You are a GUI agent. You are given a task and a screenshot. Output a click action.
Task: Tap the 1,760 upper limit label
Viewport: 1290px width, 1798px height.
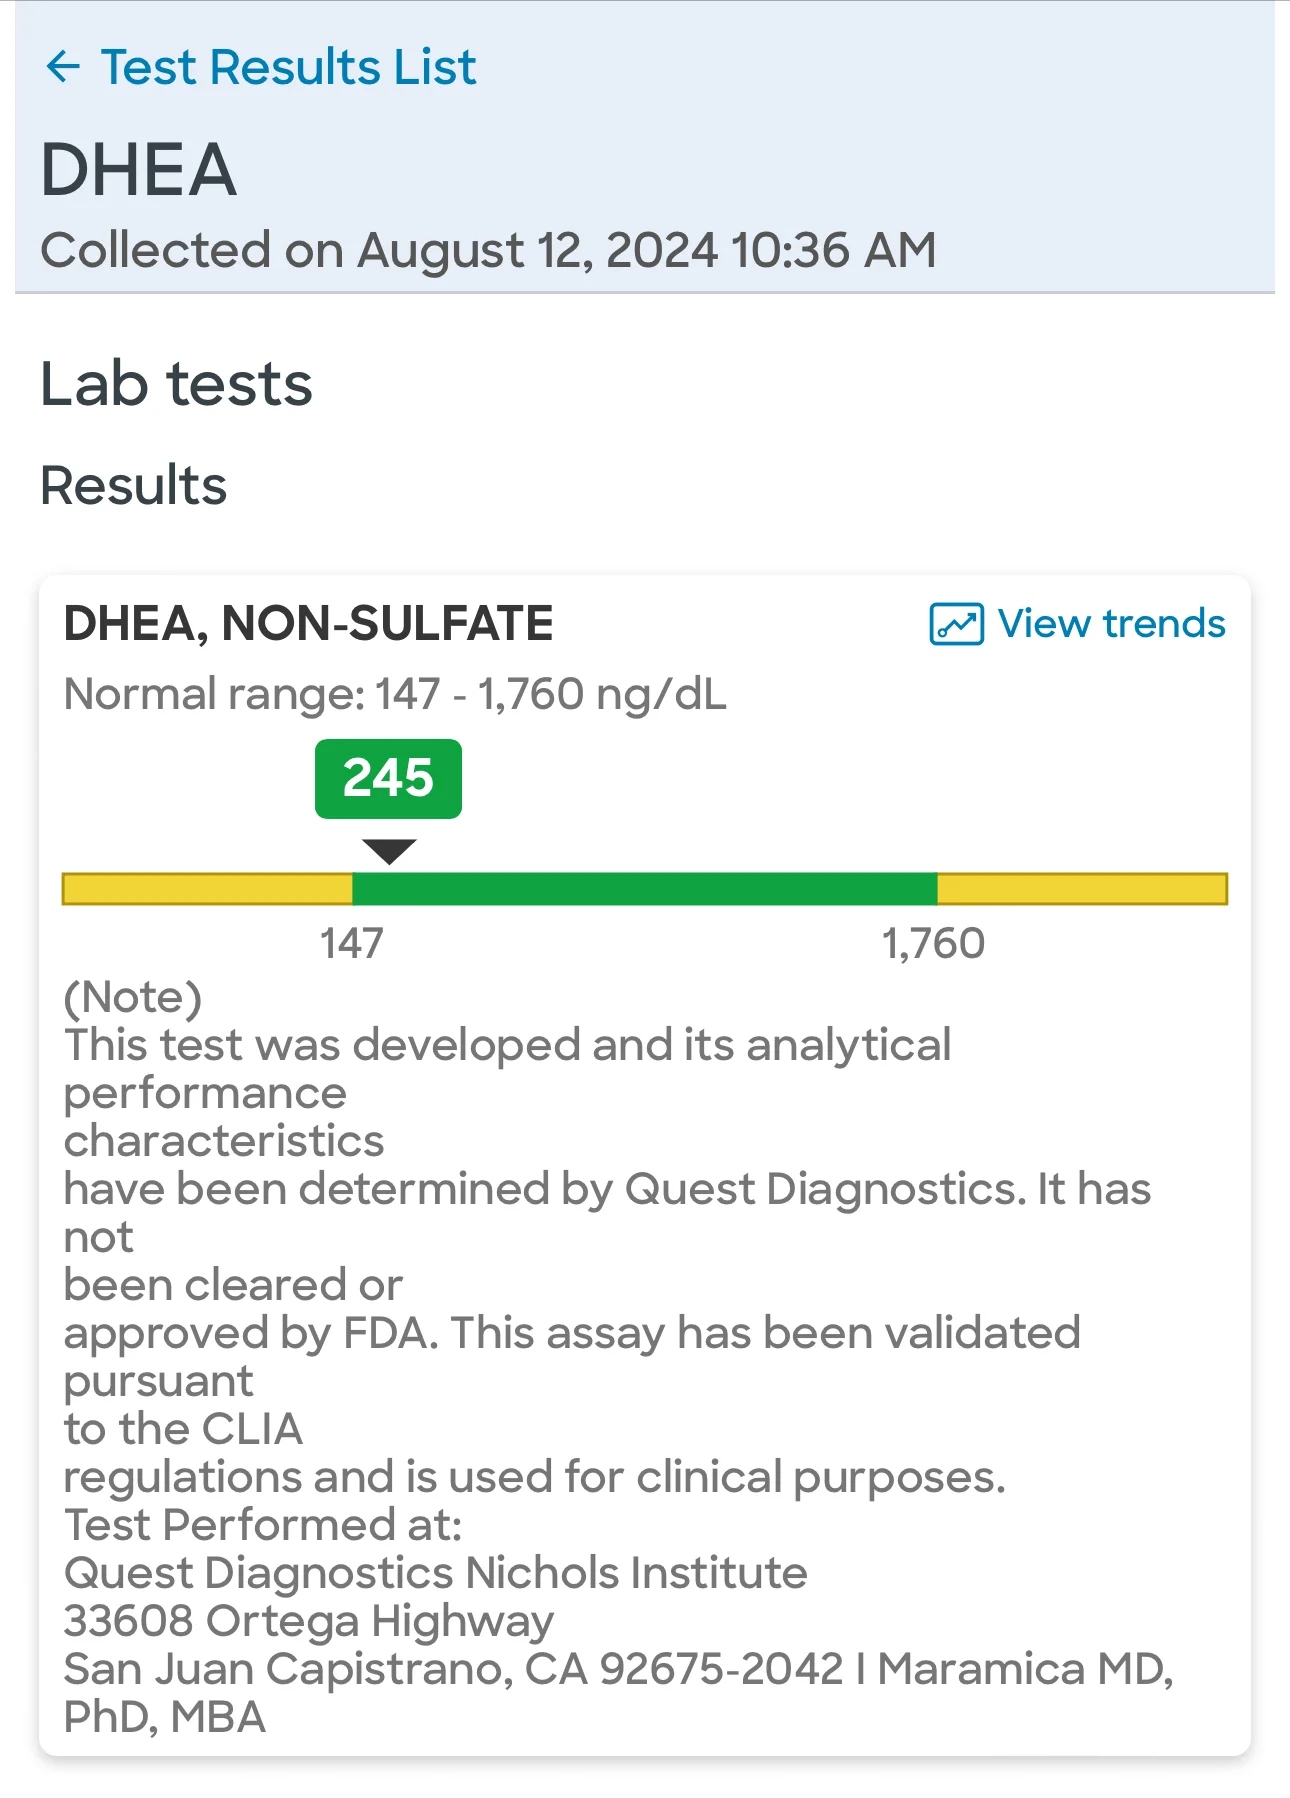933,943
